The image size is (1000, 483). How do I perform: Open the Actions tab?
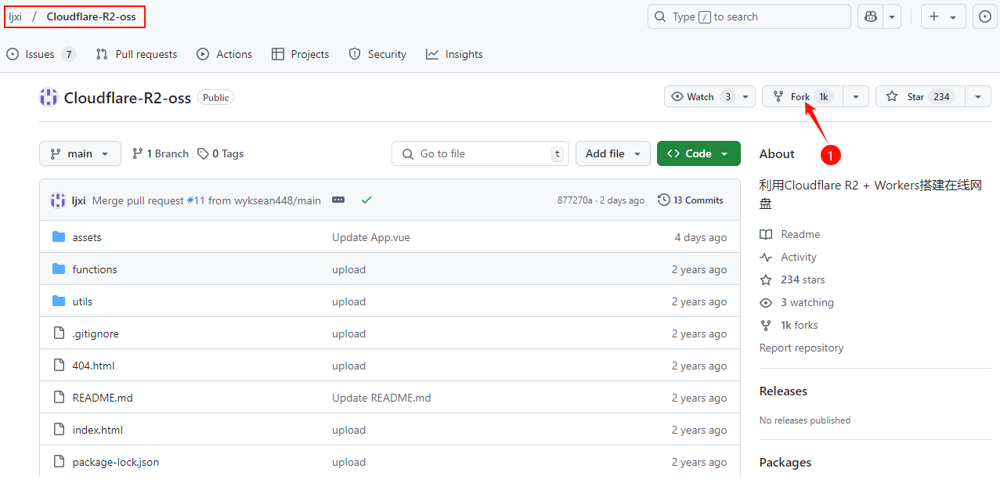(224, 54)
